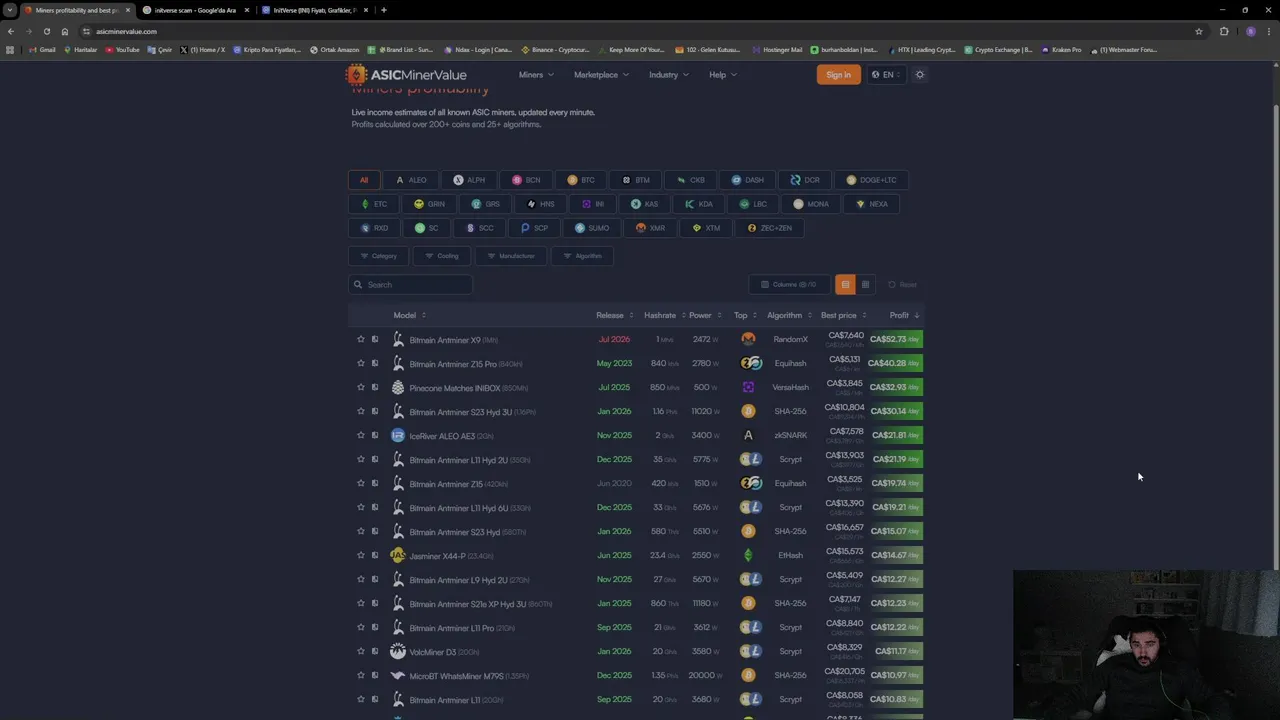Star the IceRiver ALEO AE3 row
Viewport: 1280px width, 720px height.
(x=361, y=435)
